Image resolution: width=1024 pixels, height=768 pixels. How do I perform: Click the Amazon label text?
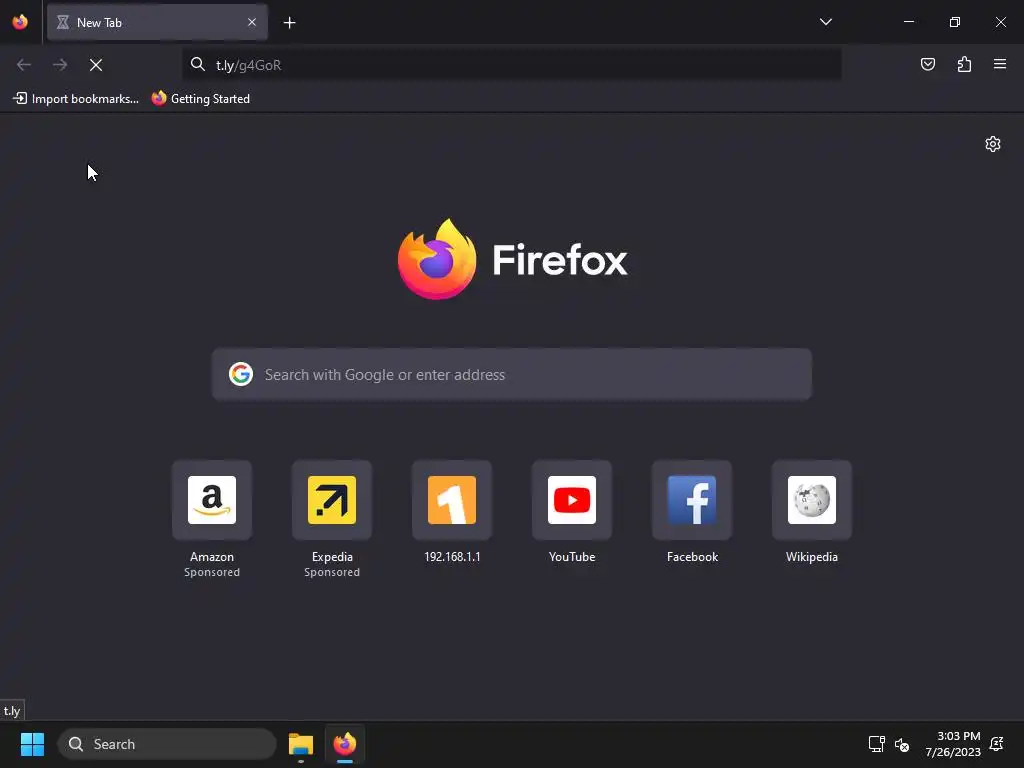pos(212,557)
